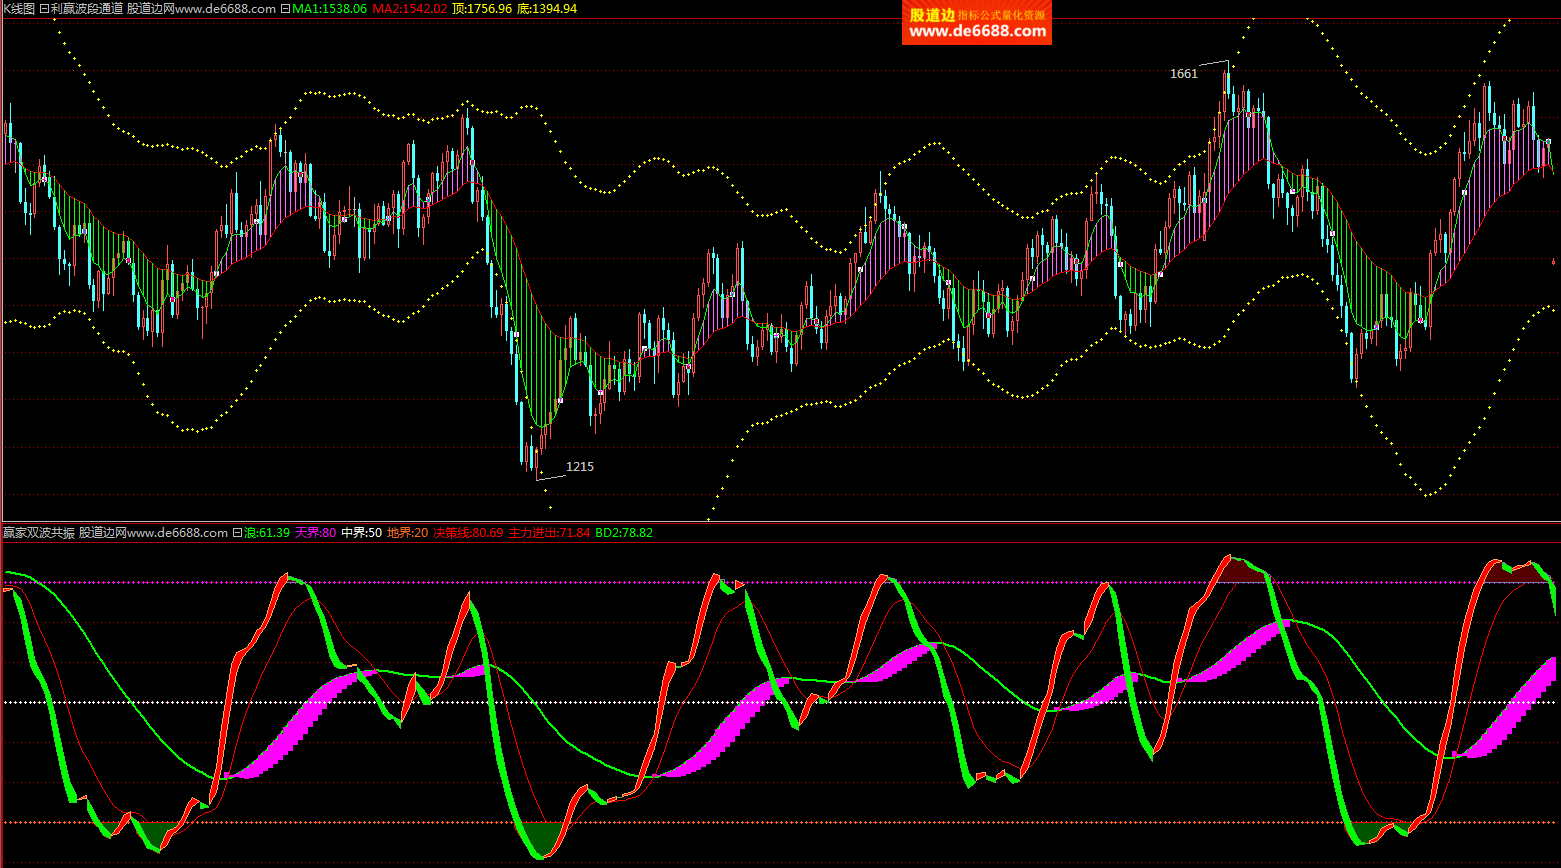Click the orange 地界:20 label
1561x868 pixels.
[x=407, y=533]
